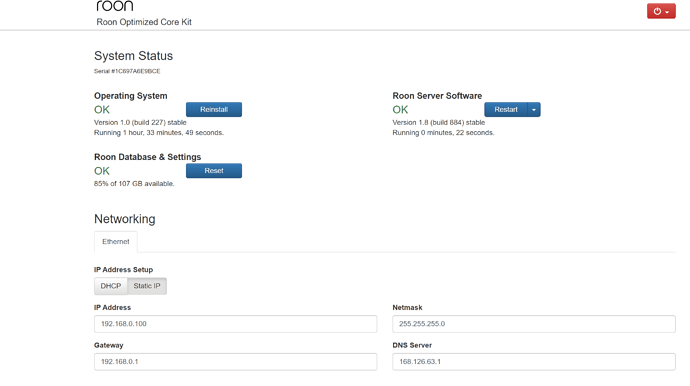The image size is (690, 386).
Task: Expand the Restart button dropdown arrow
Action: (x=534, y=110)
